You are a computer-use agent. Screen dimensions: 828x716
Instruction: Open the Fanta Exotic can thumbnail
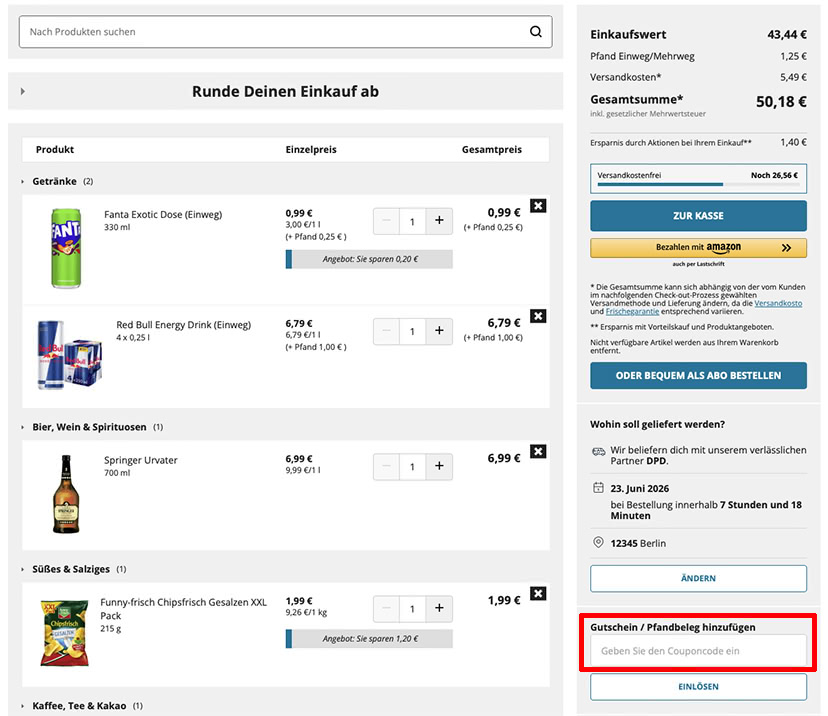pyautogui.click(x=66, y=248)
